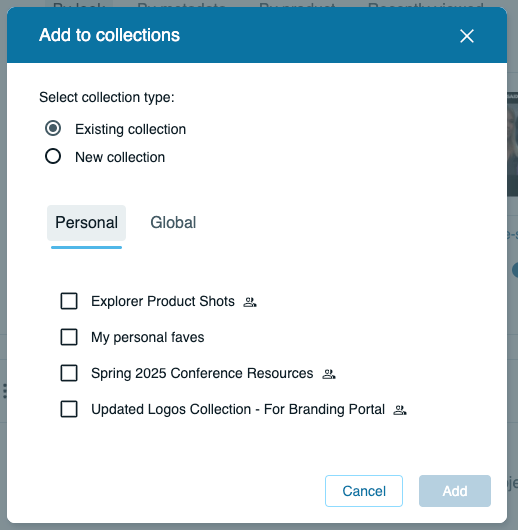Click the Add button
Image resolution: width=518 pixels, height=530 pixels.
[455, 491]
